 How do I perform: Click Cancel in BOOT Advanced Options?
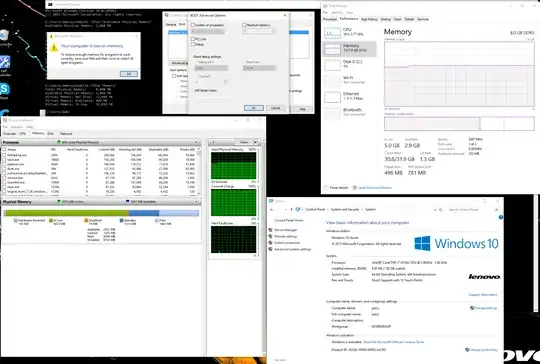coord(276,108)
